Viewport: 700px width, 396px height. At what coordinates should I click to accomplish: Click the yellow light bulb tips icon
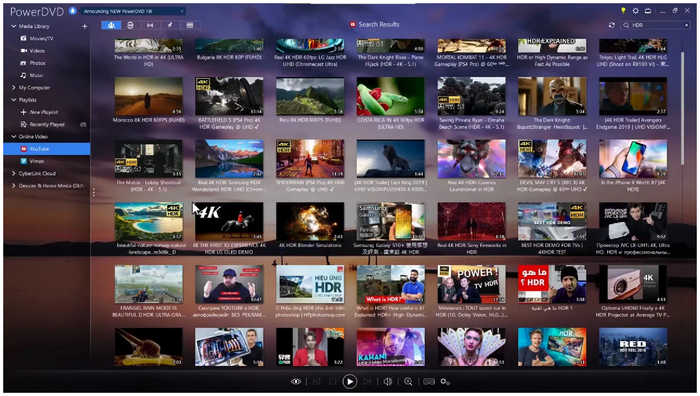(x=623, y=11)
